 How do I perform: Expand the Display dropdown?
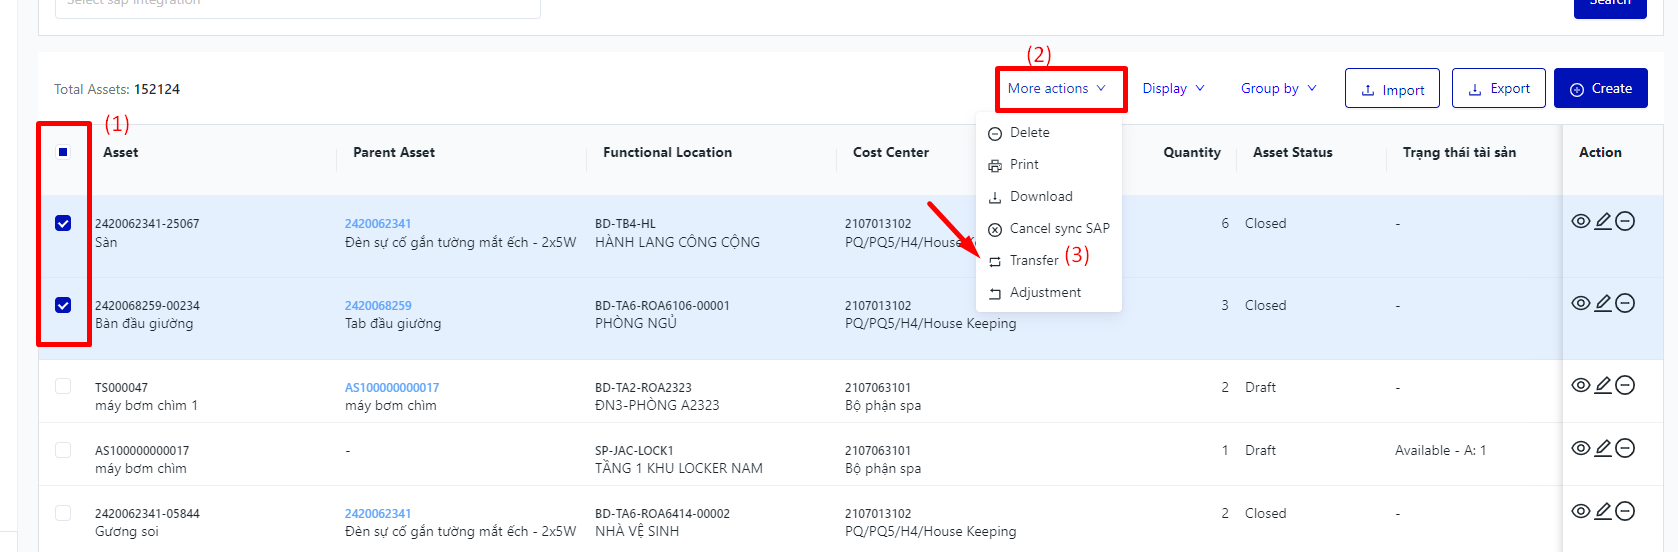tap(1173, 89)
